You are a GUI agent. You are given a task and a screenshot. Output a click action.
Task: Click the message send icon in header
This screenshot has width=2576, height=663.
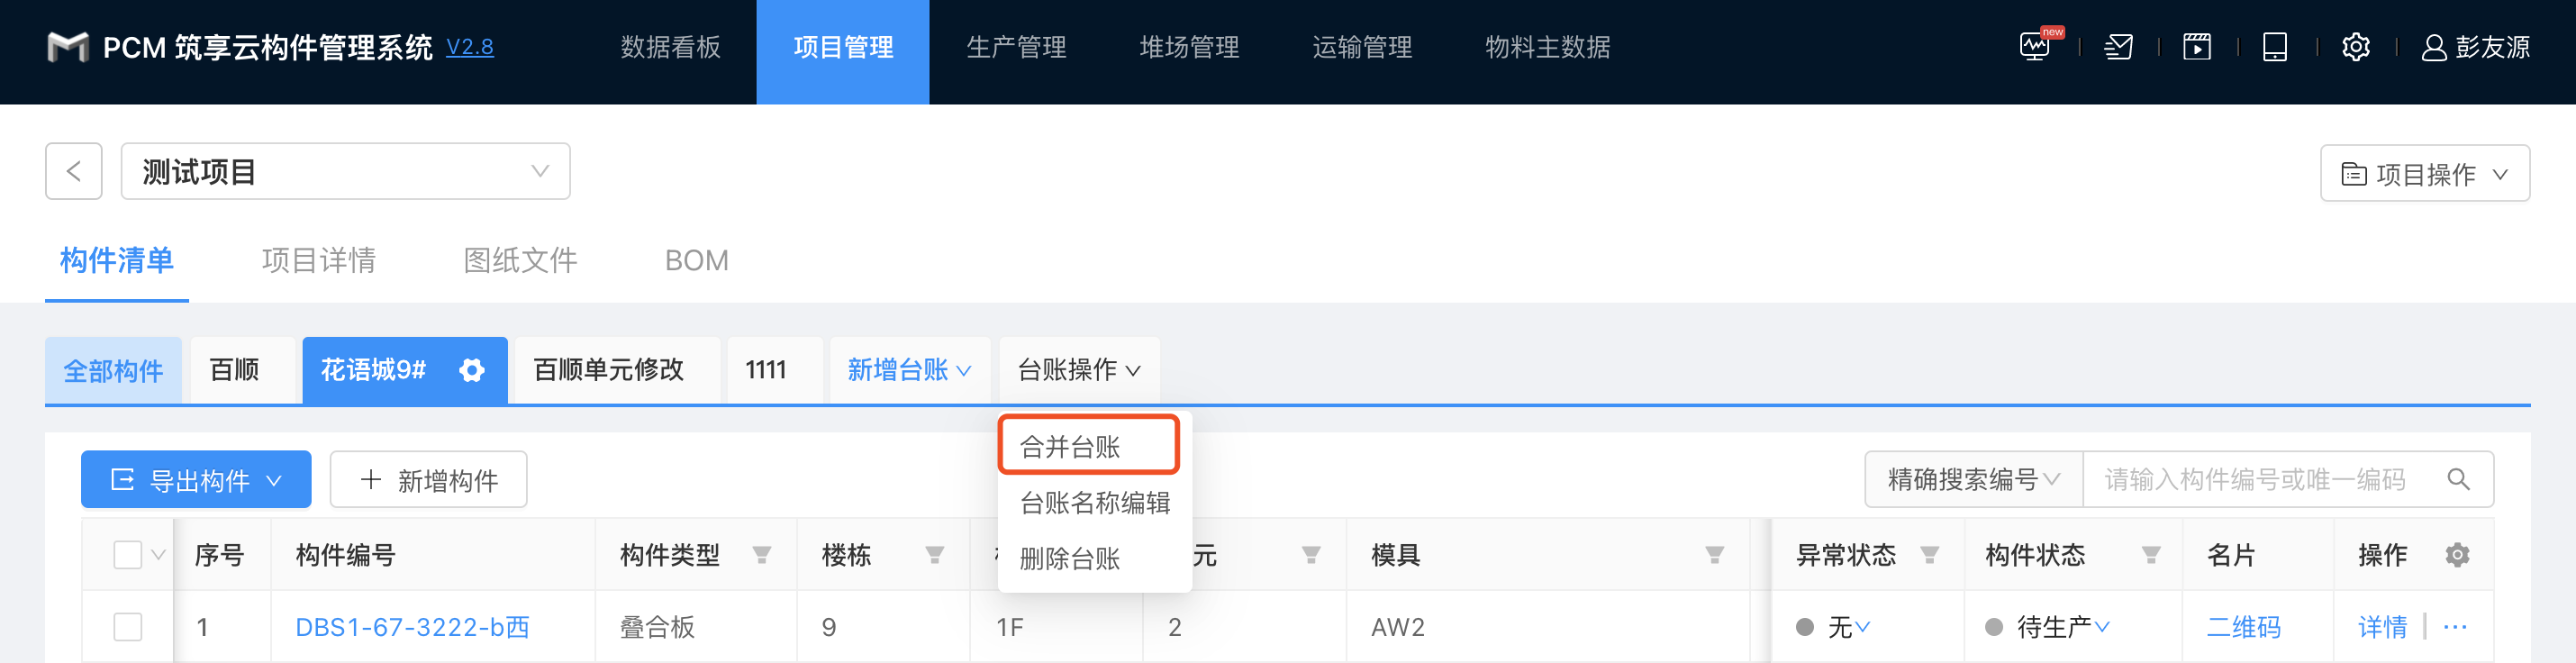[x=2118, y=47]
